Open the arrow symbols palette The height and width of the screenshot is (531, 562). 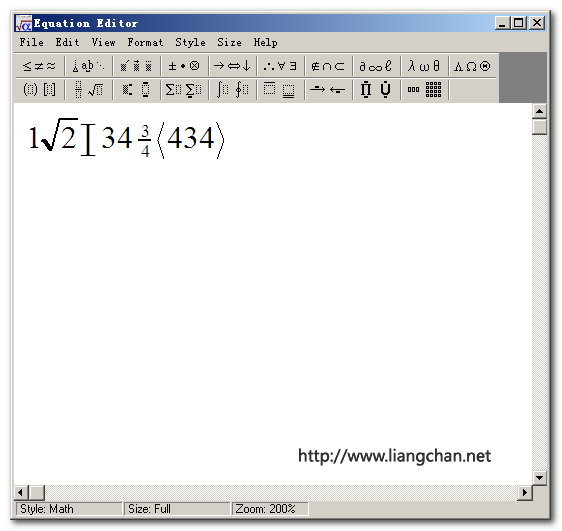232,66
